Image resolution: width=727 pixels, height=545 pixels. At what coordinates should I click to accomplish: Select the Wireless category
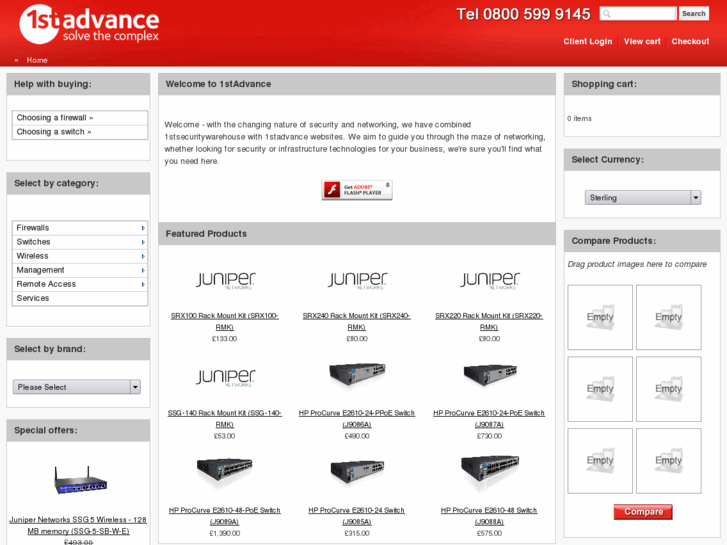click(x=80, y=256)
